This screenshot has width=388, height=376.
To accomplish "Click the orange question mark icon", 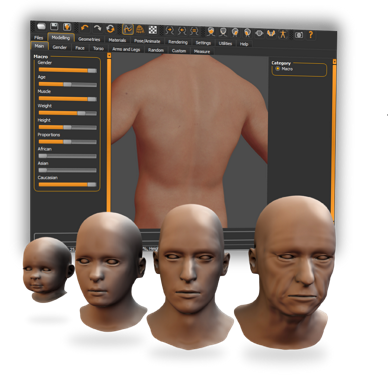I will pyautogui.click(x=311, y=35).
